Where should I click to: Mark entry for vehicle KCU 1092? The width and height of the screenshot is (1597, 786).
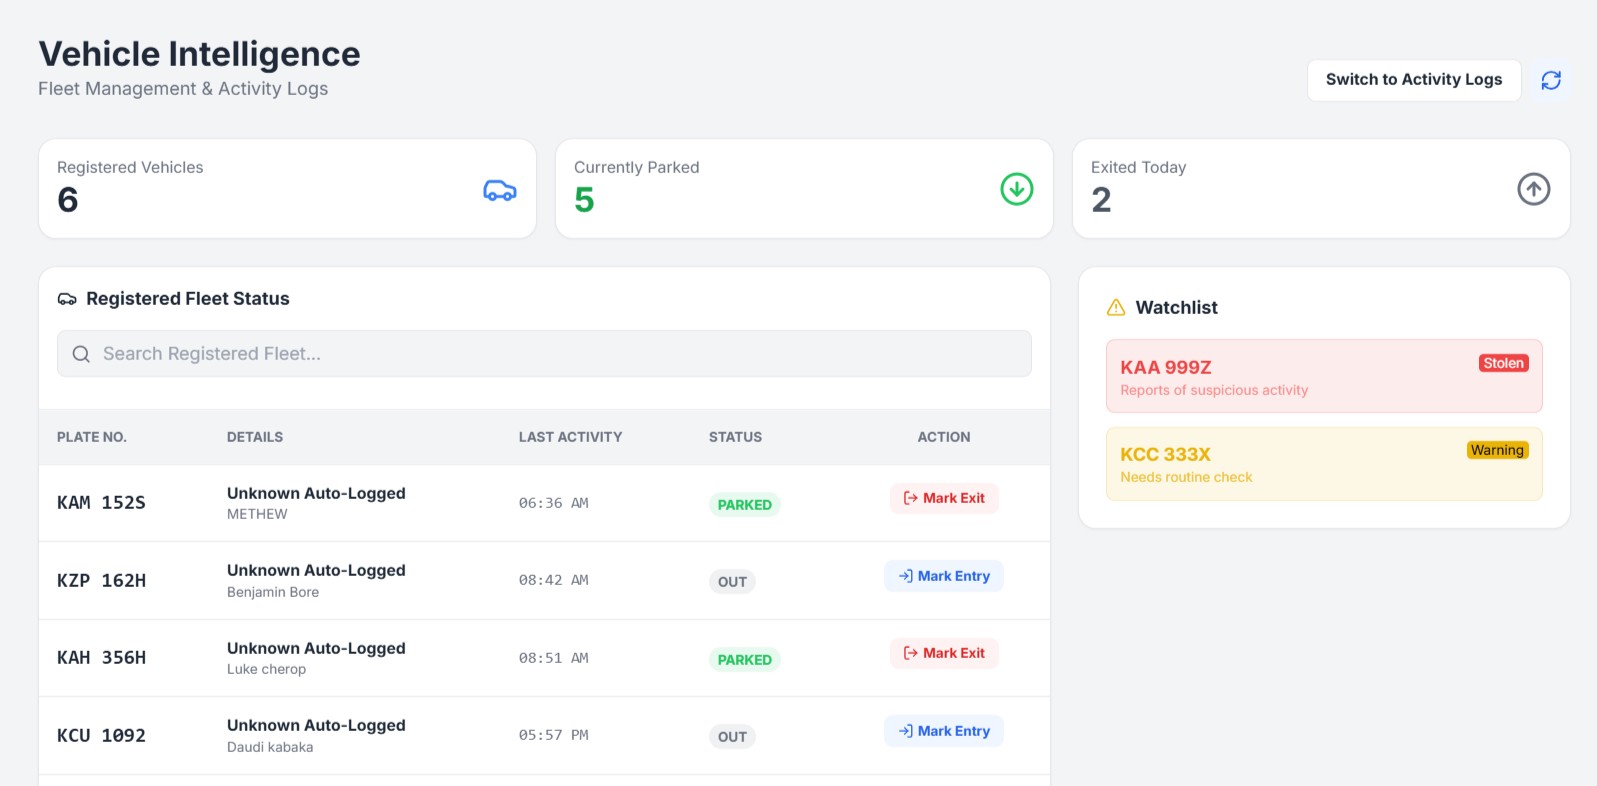944,731
